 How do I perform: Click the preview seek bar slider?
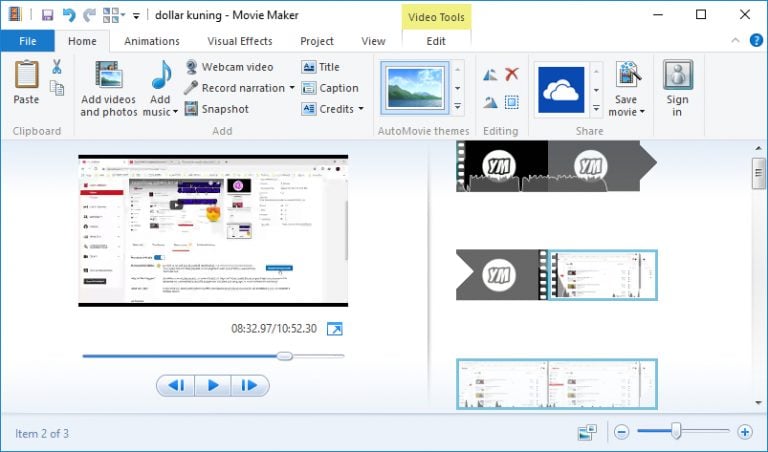tap(285, 356)
